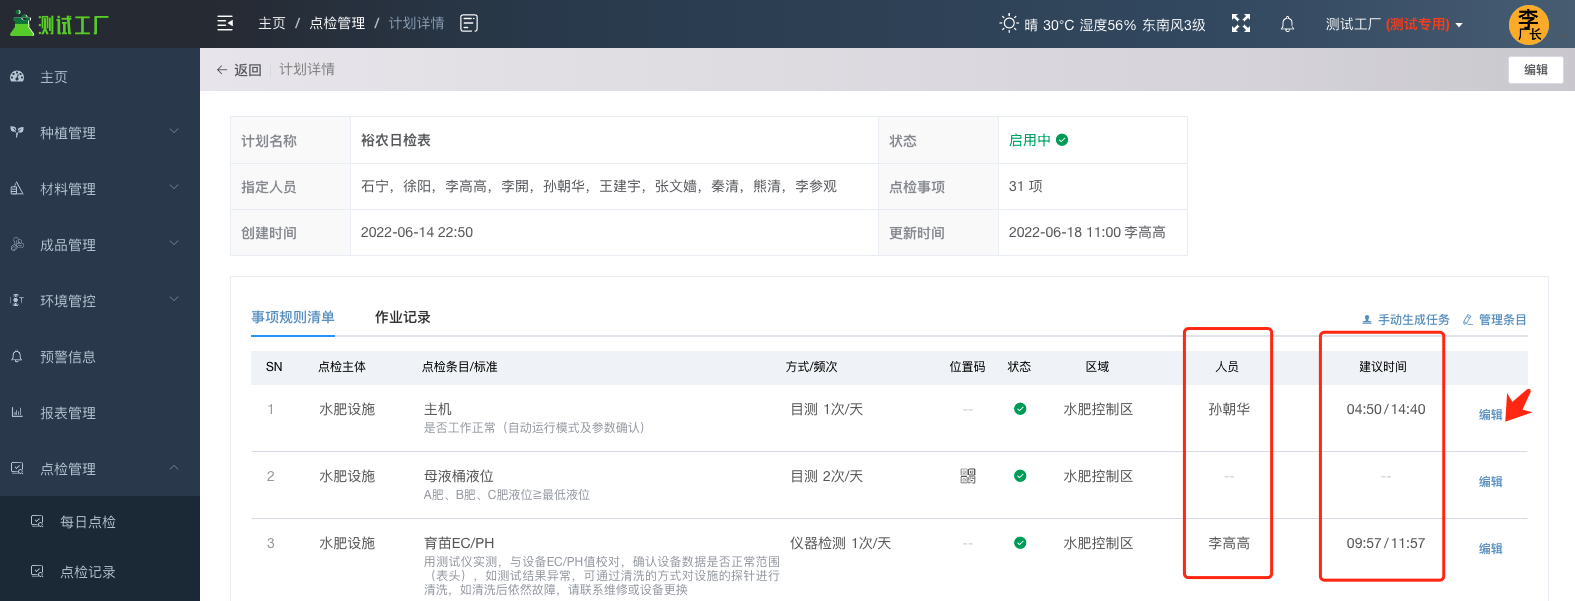
Task: Click the update time 2022-06-18 11:00 李高高
Action: click(1087, 232)
